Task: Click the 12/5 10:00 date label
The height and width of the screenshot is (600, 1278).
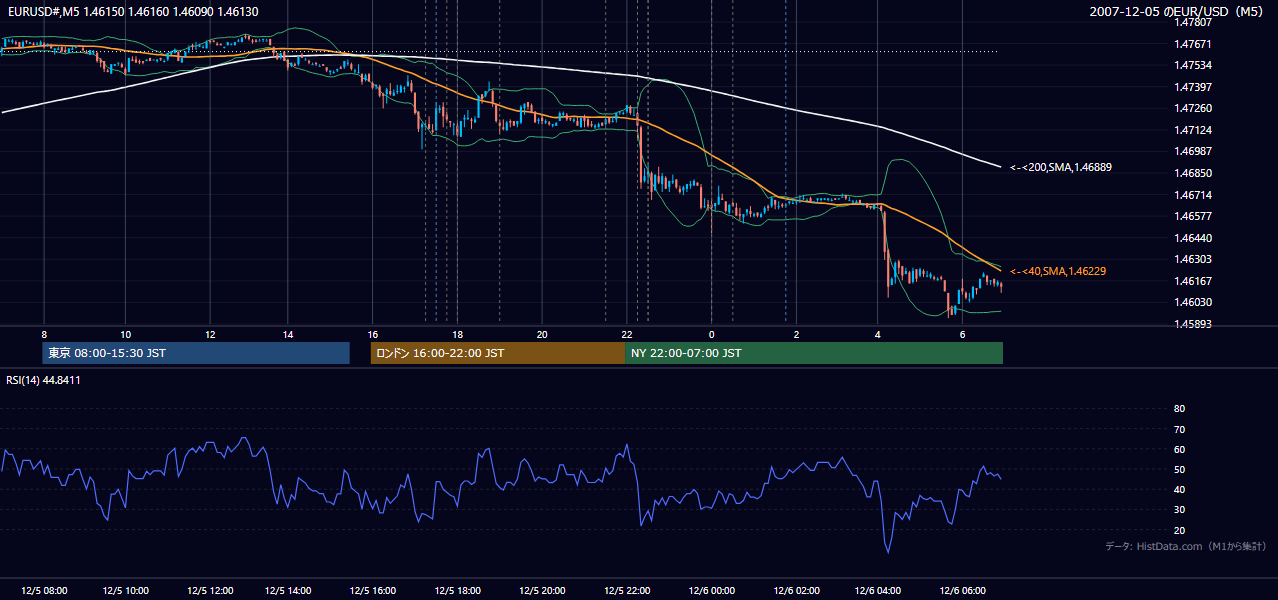Action: [x=126, y=591]
